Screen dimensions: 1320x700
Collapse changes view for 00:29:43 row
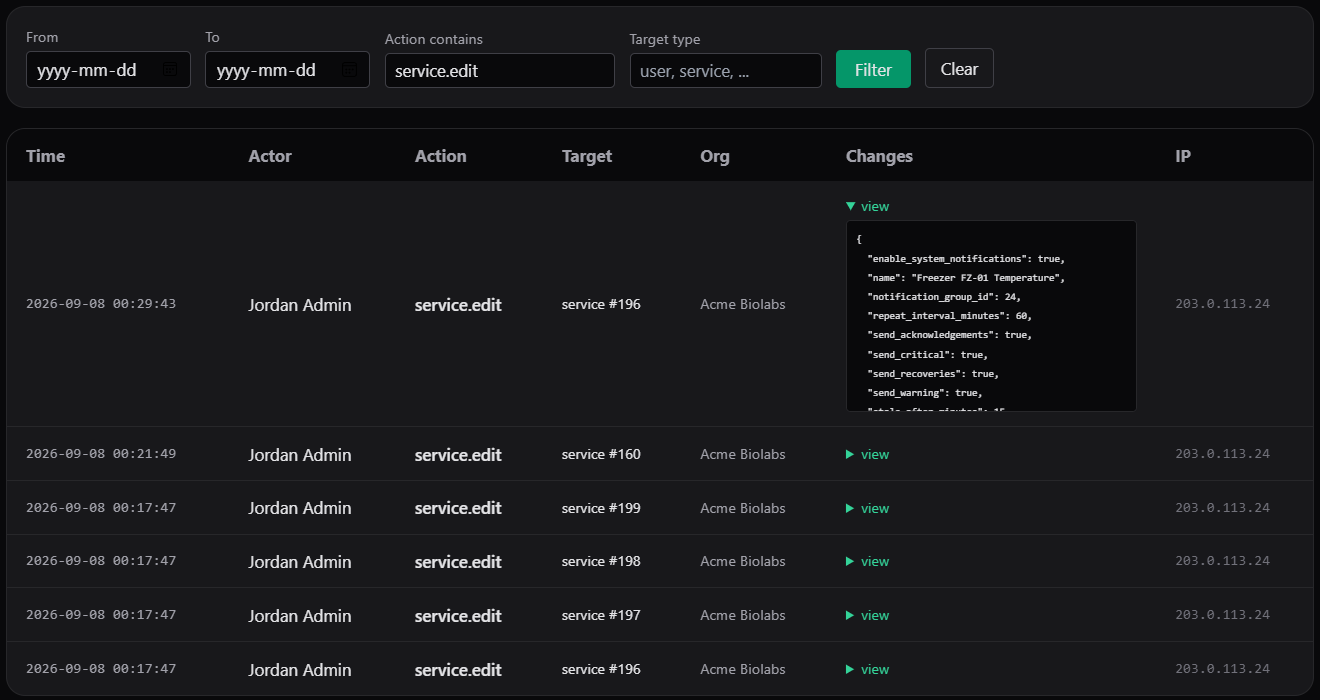[867, 206]
